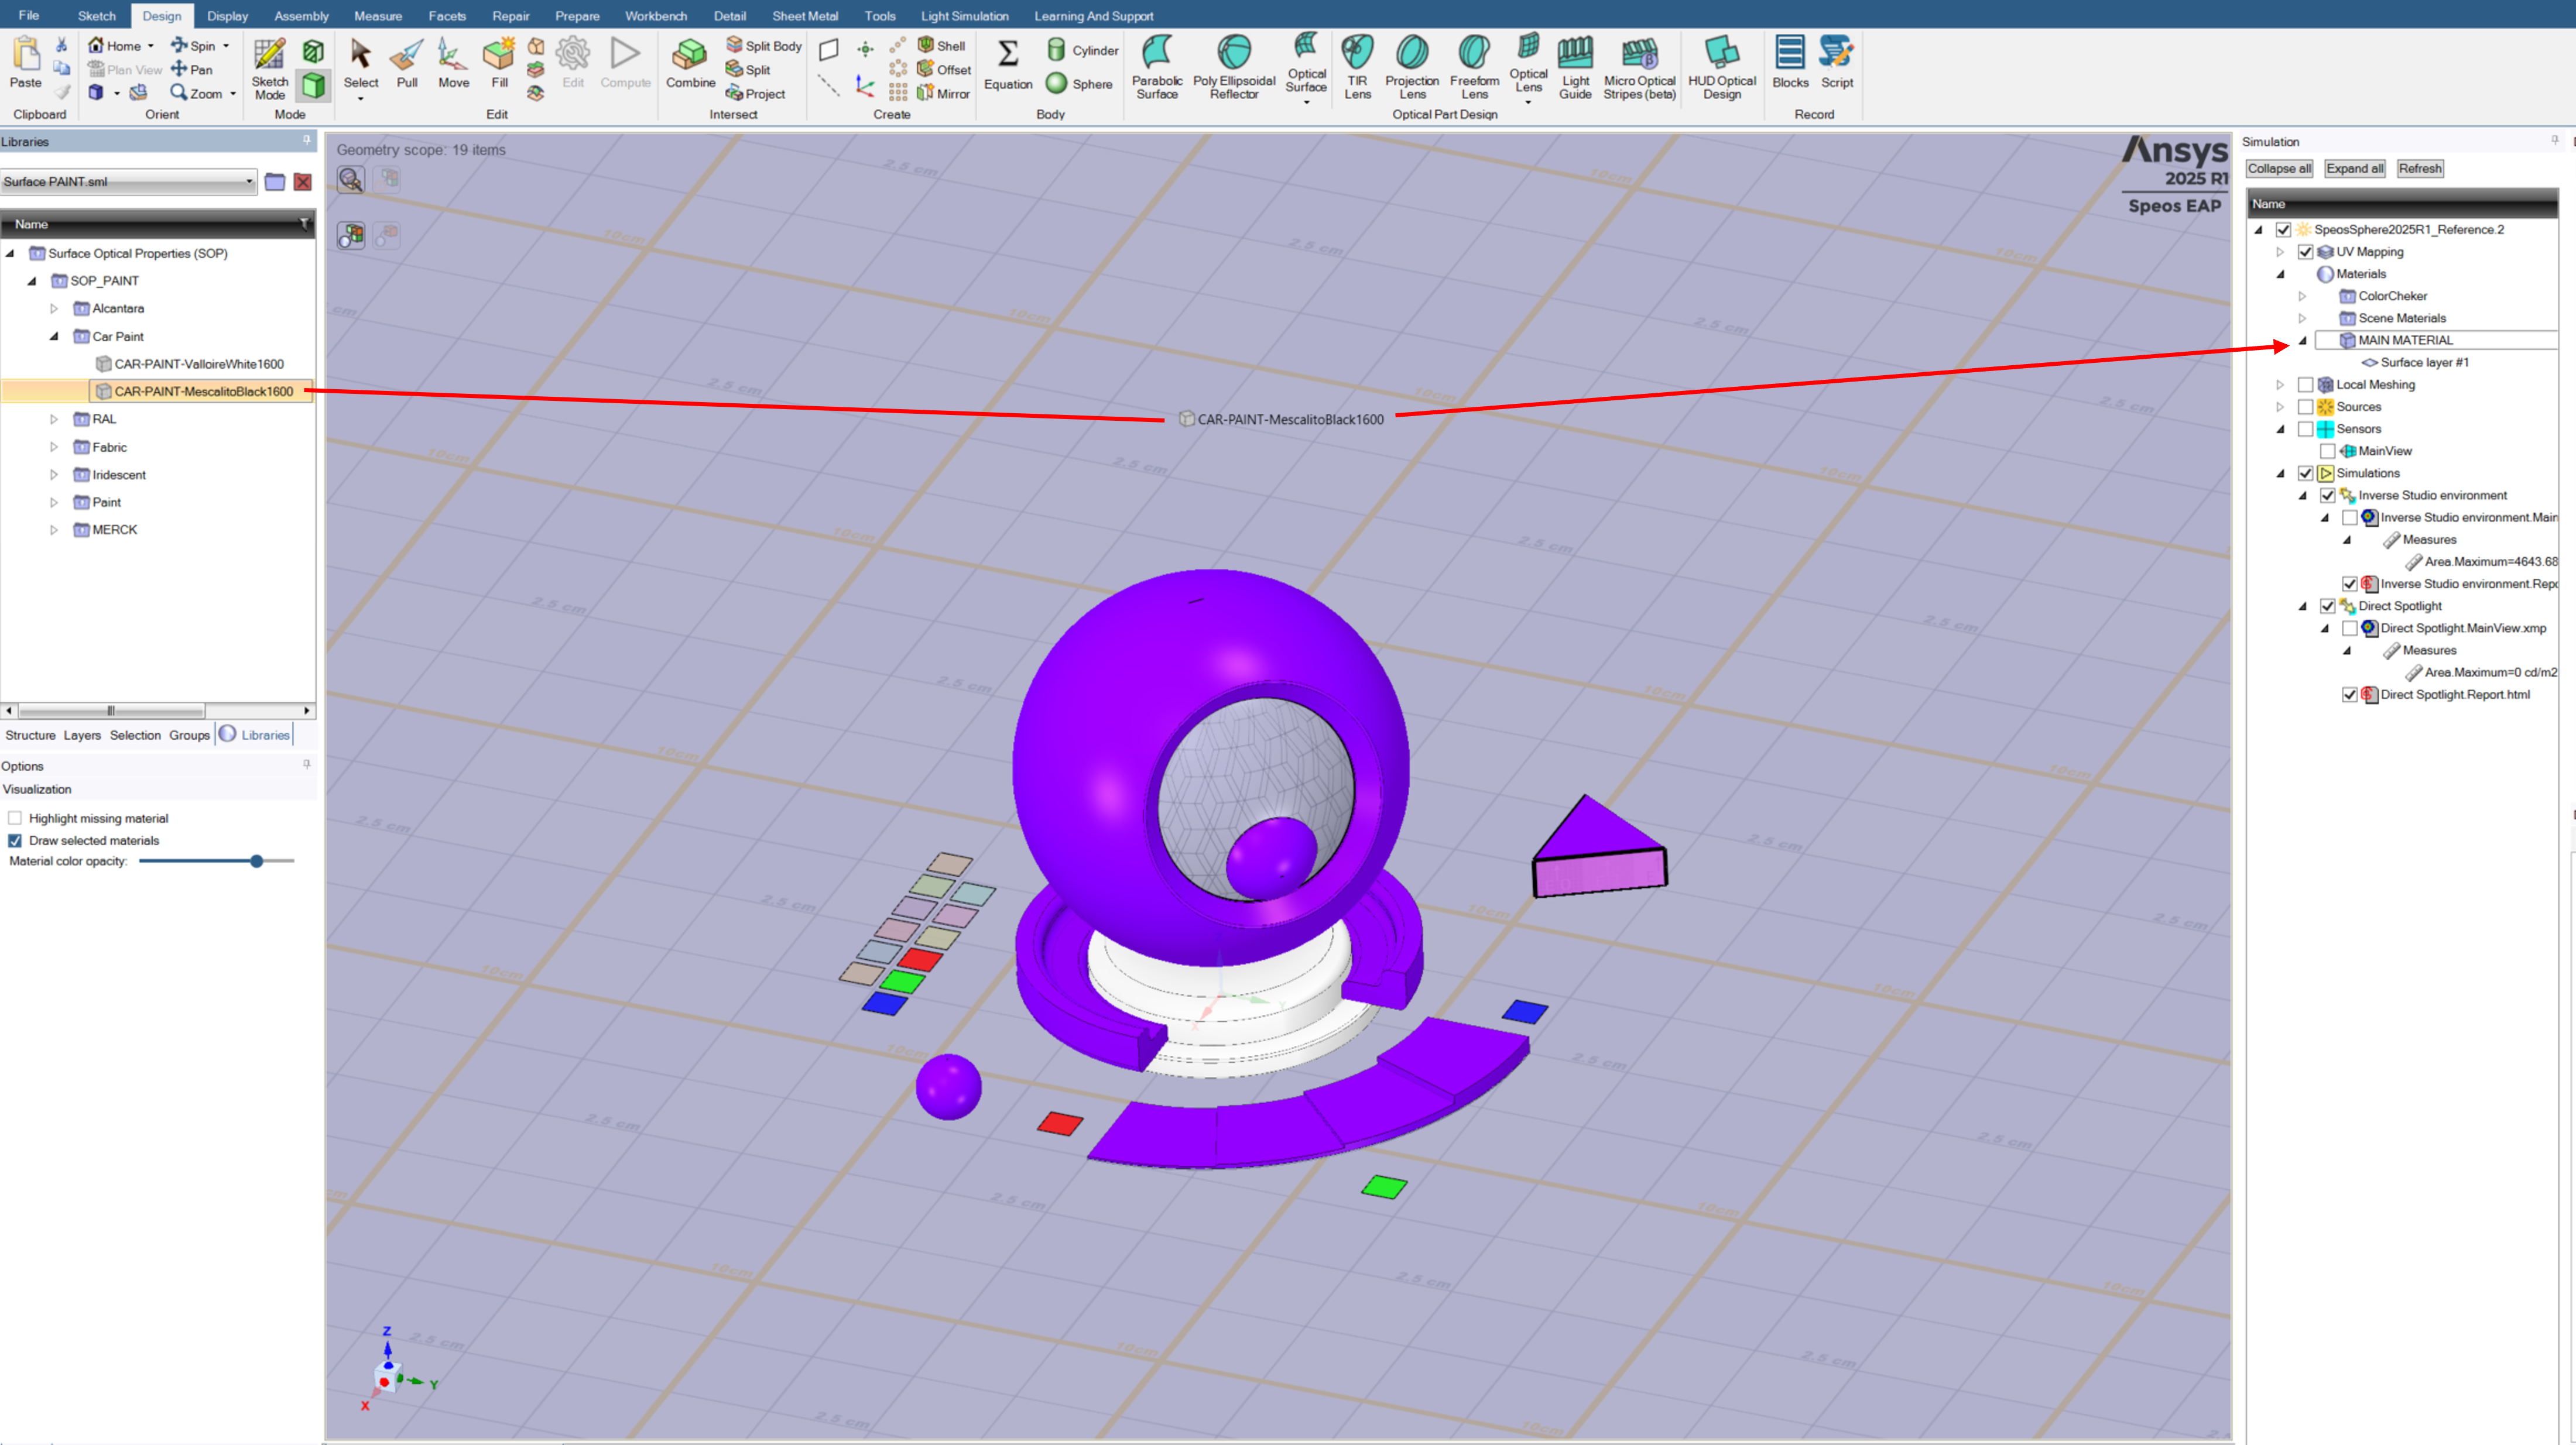Click the Expand all button
The height and width of the screenshot is (1445, 2576).
pyautogui.click(x=2354, y=169)
